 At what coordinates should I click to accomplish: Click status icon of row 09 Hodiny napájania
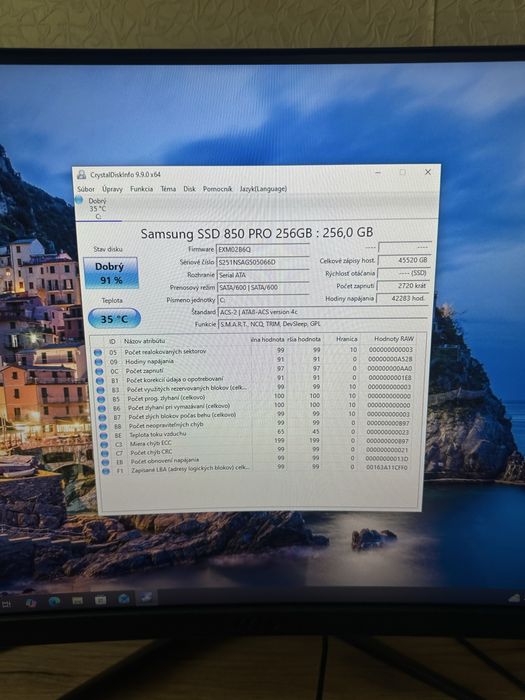(98, 362)
